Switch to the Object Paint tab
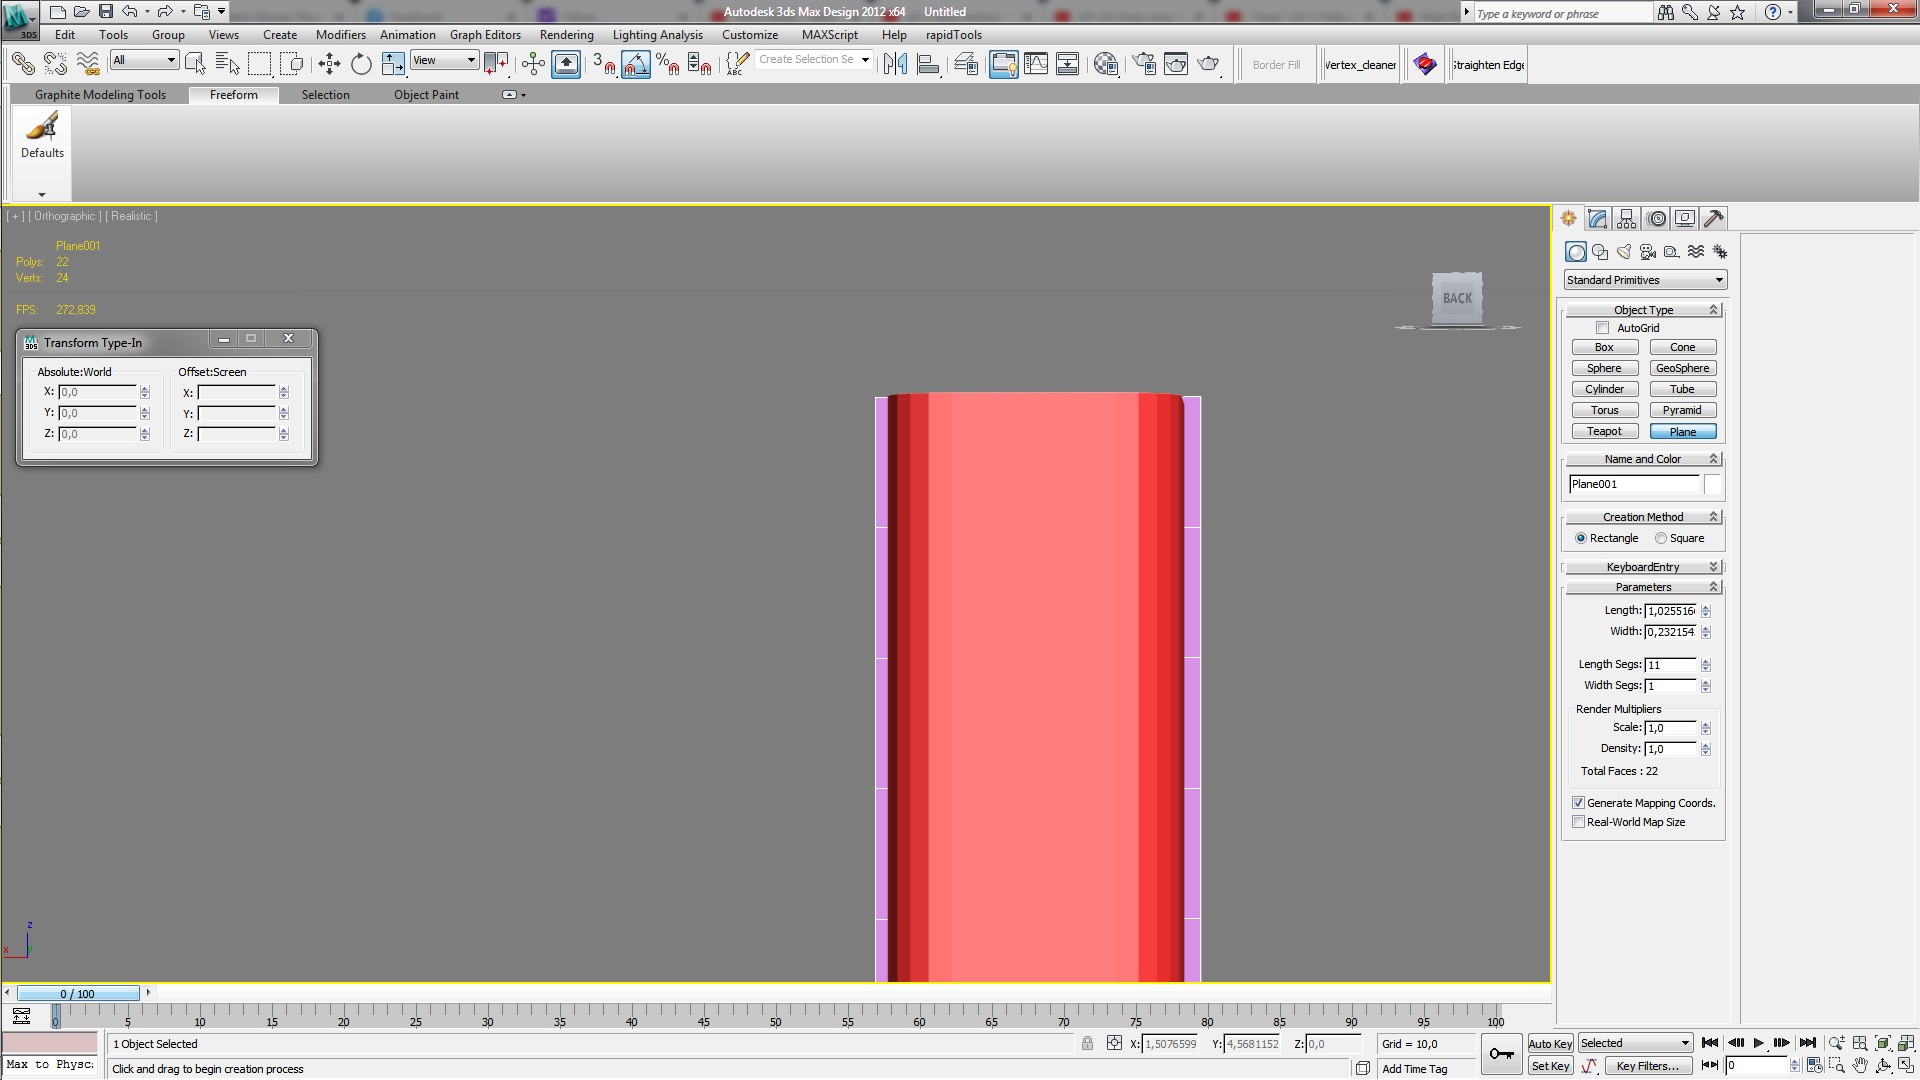This screenshot has height=1080, width=1920. (426, 95)
